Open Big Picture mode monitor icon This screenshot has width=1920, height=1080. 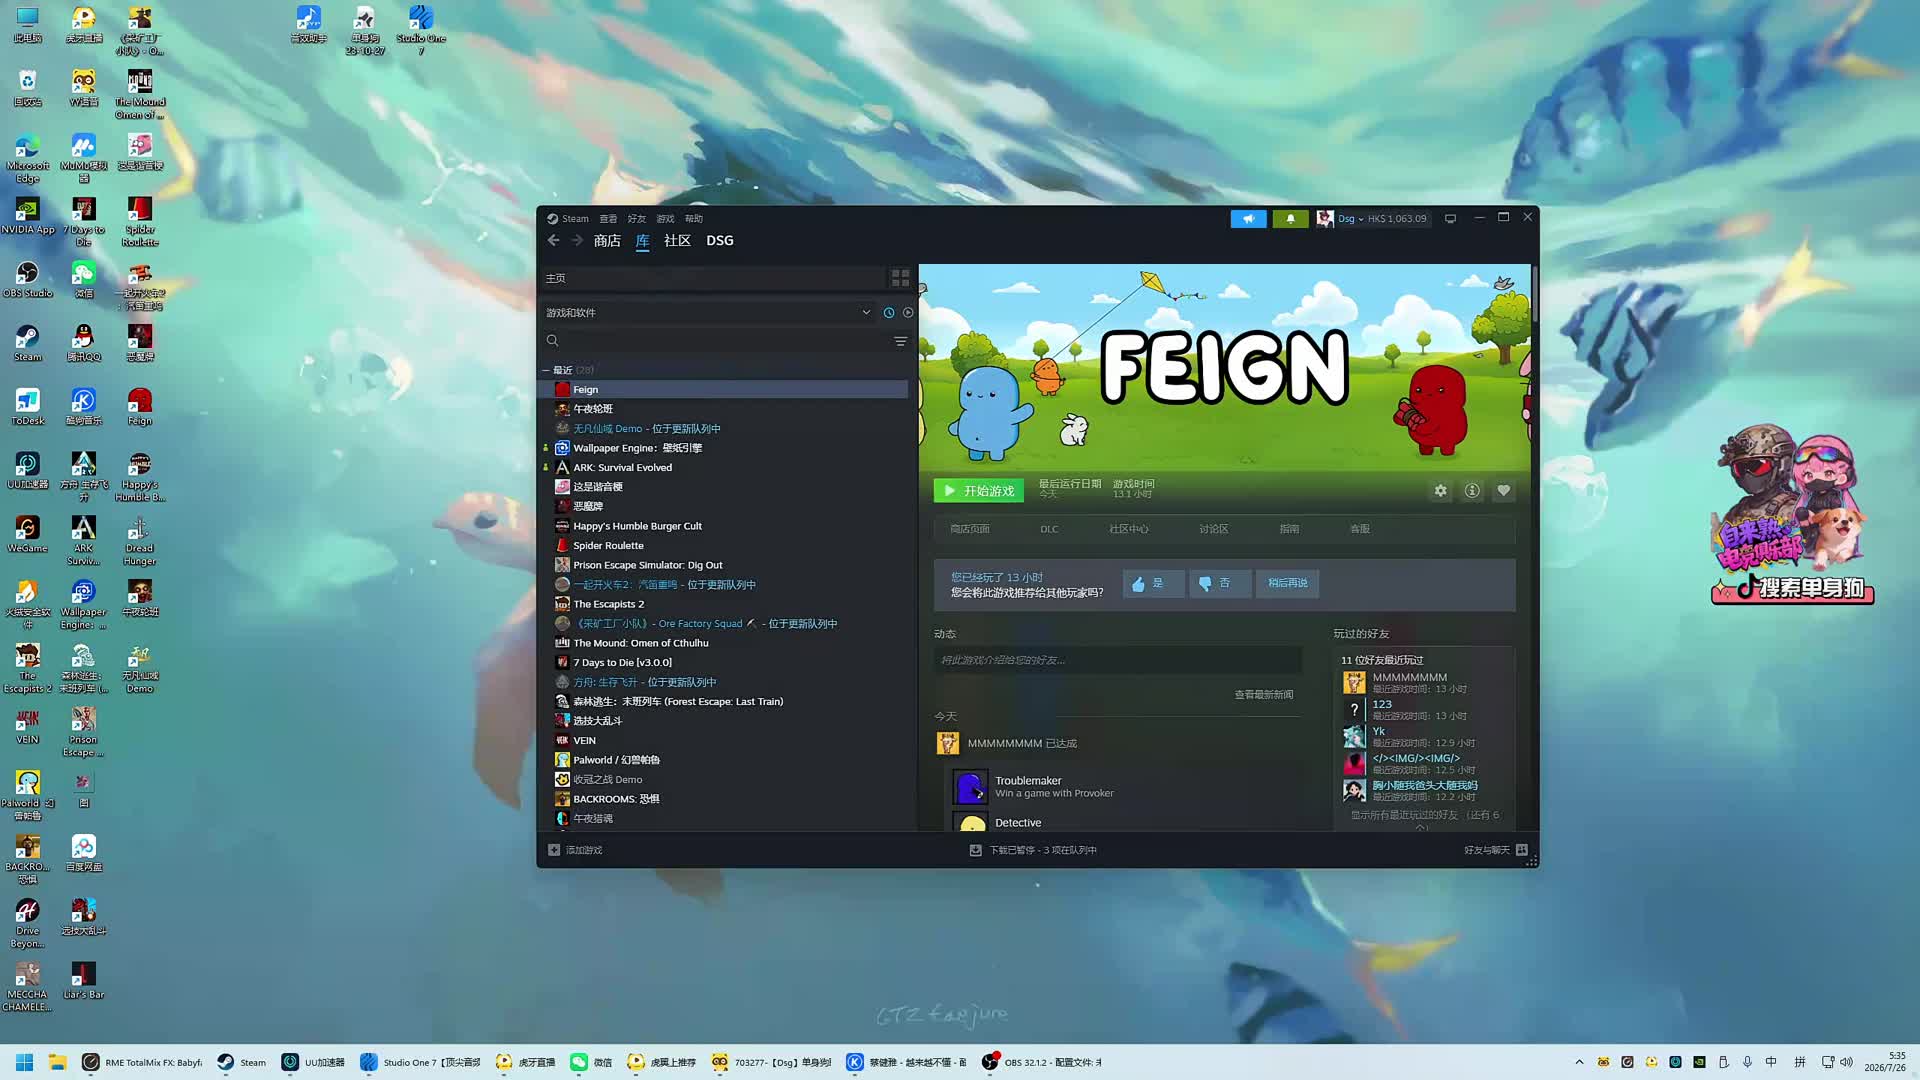pos(1450,219)
